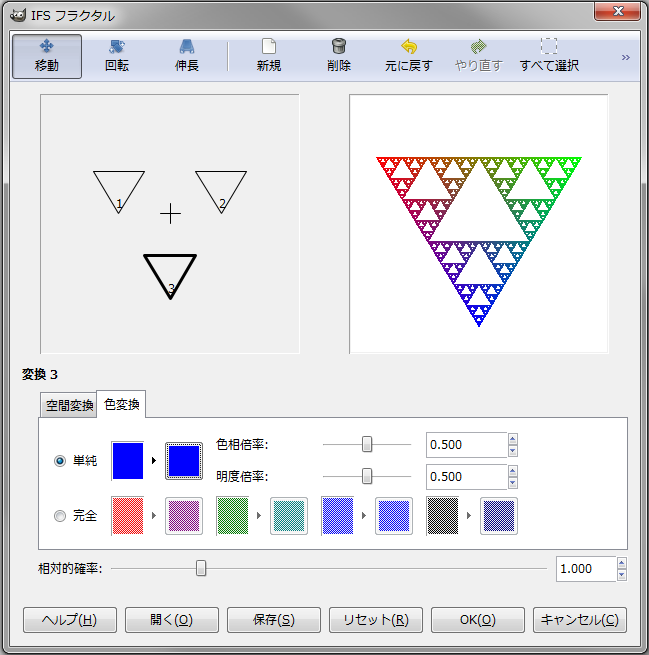
Task: Click the キャンセル(C) button
Action: pyautogui.click(x=580, y=620)
